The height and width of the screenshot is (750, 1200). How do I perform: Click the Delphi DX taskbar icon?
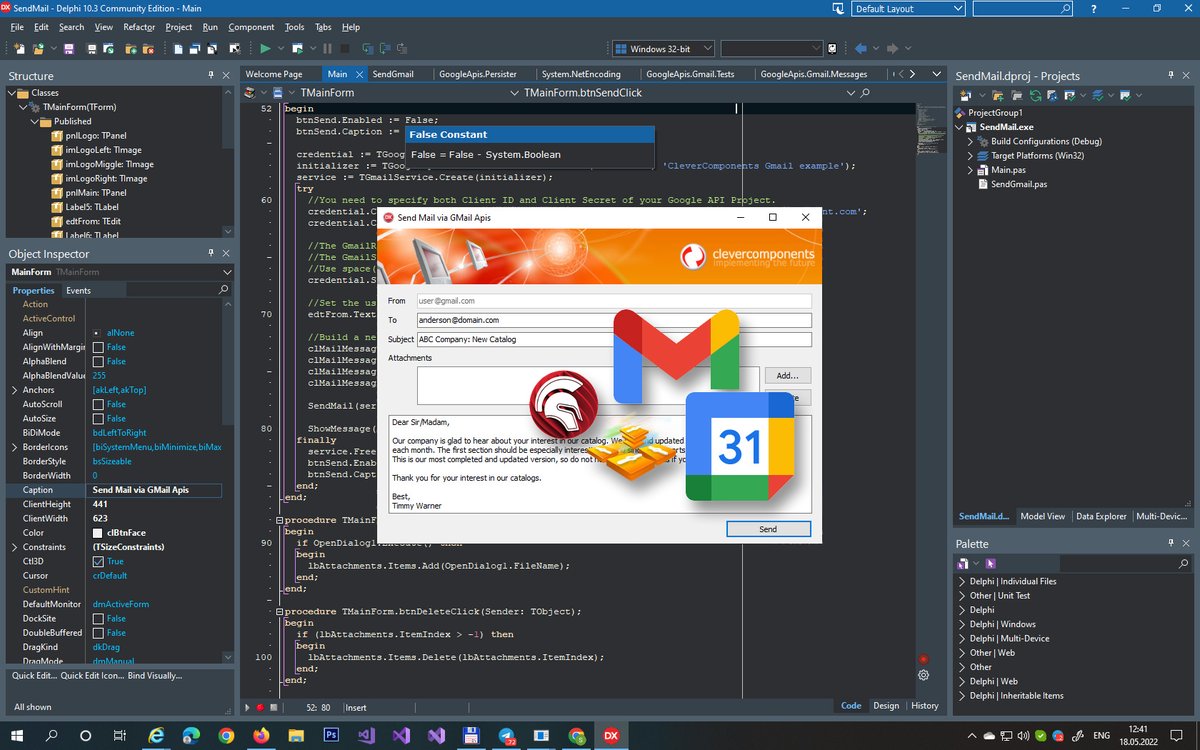[x=609, y=735]
